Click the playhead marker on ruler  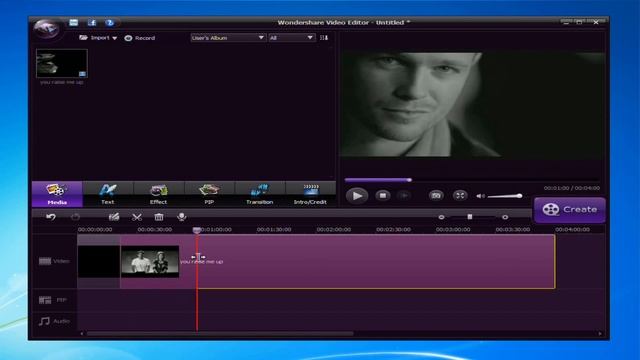tap(197, 230)
